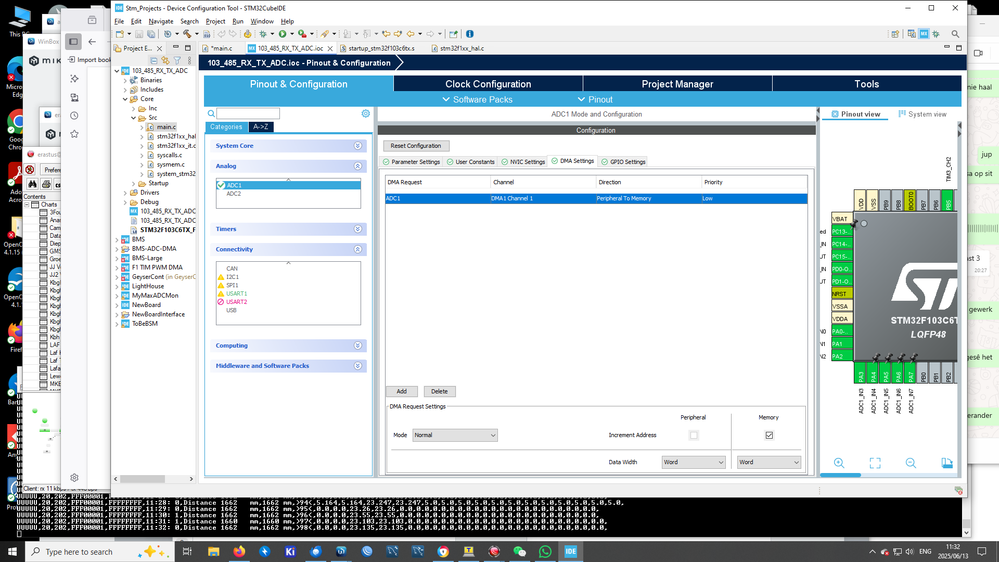Select the BMS-ADC-DMA project in the tree

pyautogui.click(x=154, y=249)
